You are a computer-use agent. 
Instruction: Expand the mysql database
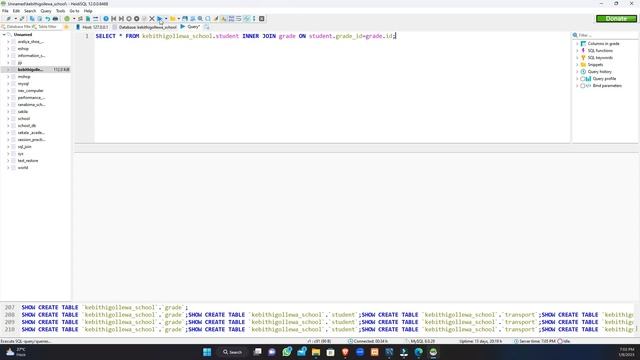pos(8,84)
